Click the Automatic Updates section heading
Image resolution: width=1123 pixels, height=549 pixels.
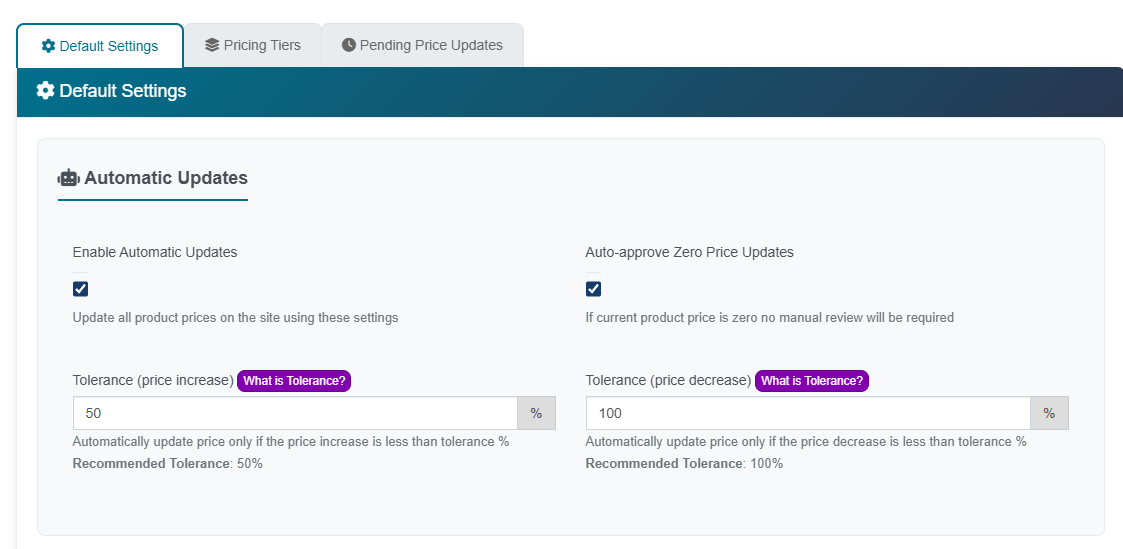(x=165, y=178)
